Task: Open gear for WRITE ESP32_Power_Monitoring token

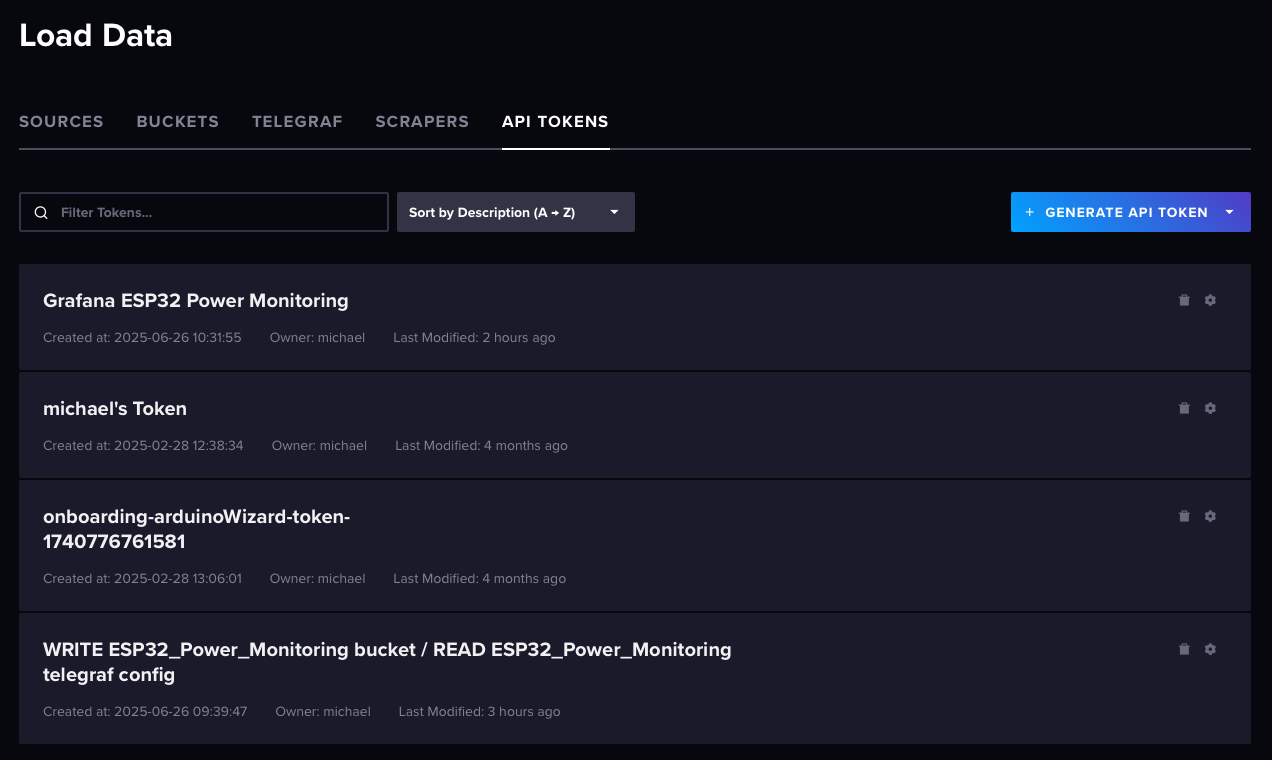Action: (x=1210, y=649)
